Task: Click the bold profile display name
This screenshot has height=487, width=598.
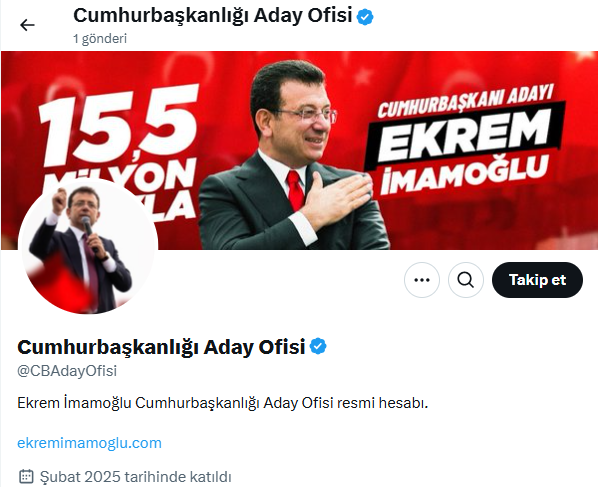Action: tap(161, 347)
